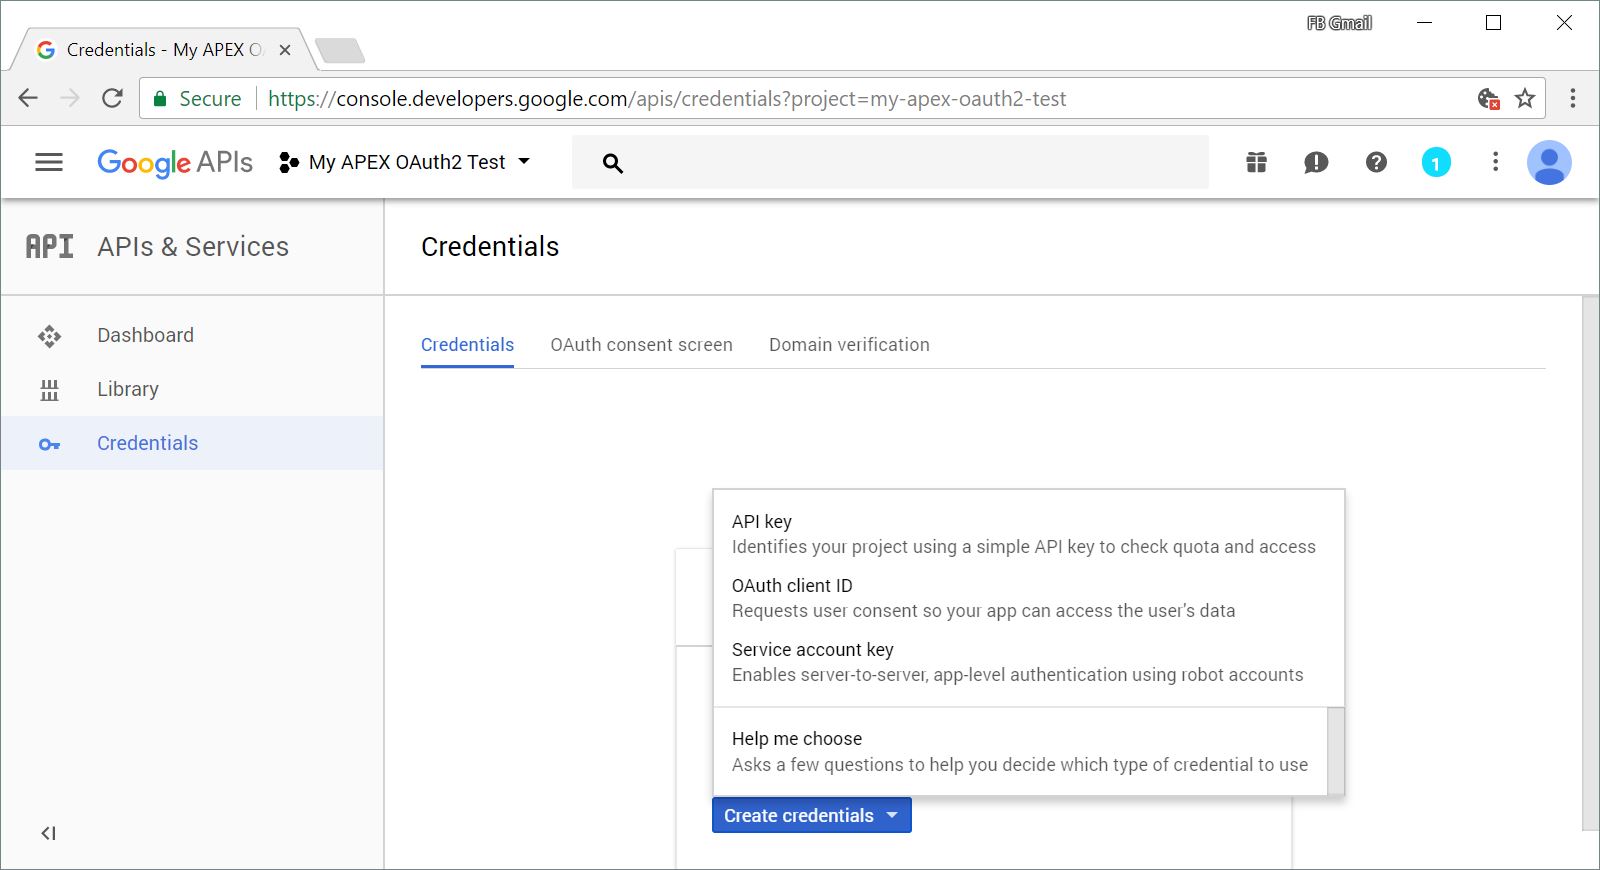Screen dimensions: 1600x870
Task: Choose OAuth client ID option
Action: 1028,598
